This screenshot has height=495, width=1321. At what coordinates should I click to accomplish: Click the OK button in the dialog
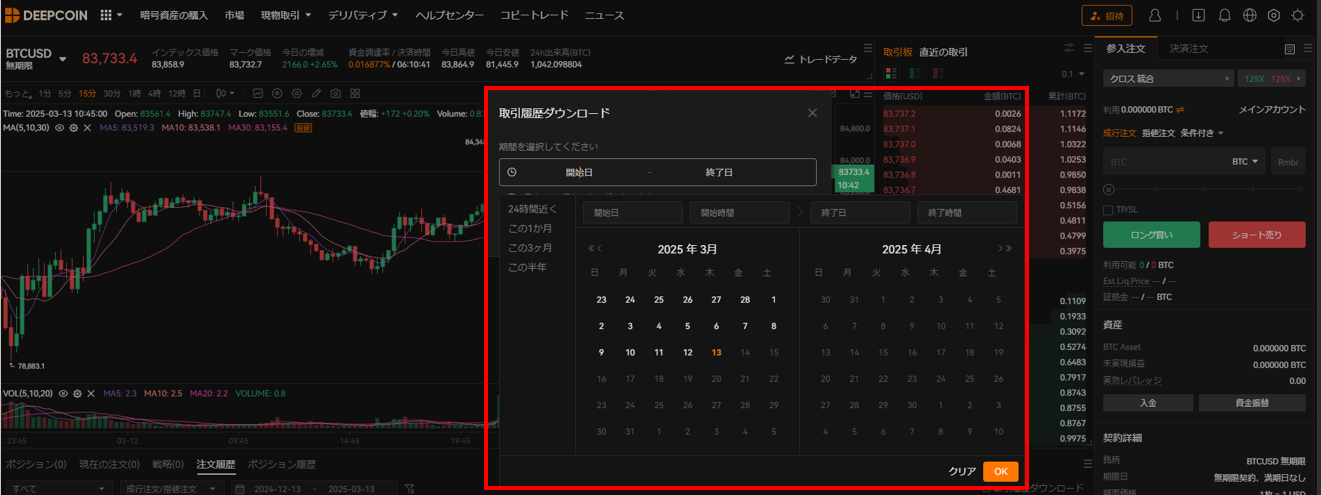tap(1000, 471)
